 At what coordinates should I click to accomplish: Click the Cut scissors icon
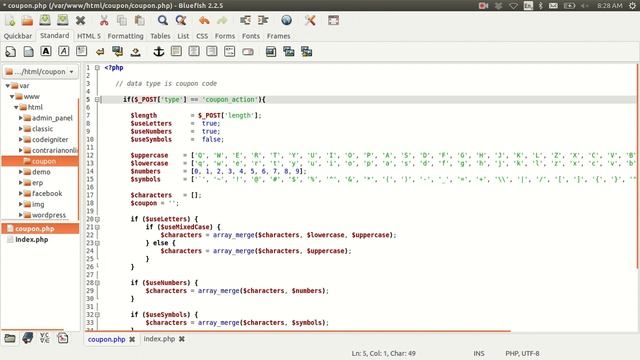click(104, 20)
